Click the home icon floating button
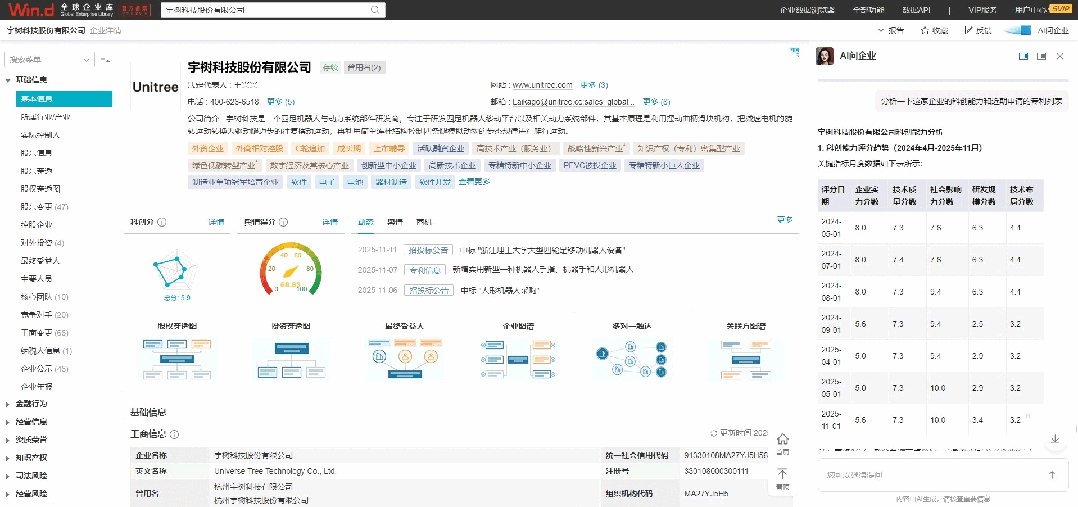Screen dimensions: 1078x507 [x=782, y=440]
